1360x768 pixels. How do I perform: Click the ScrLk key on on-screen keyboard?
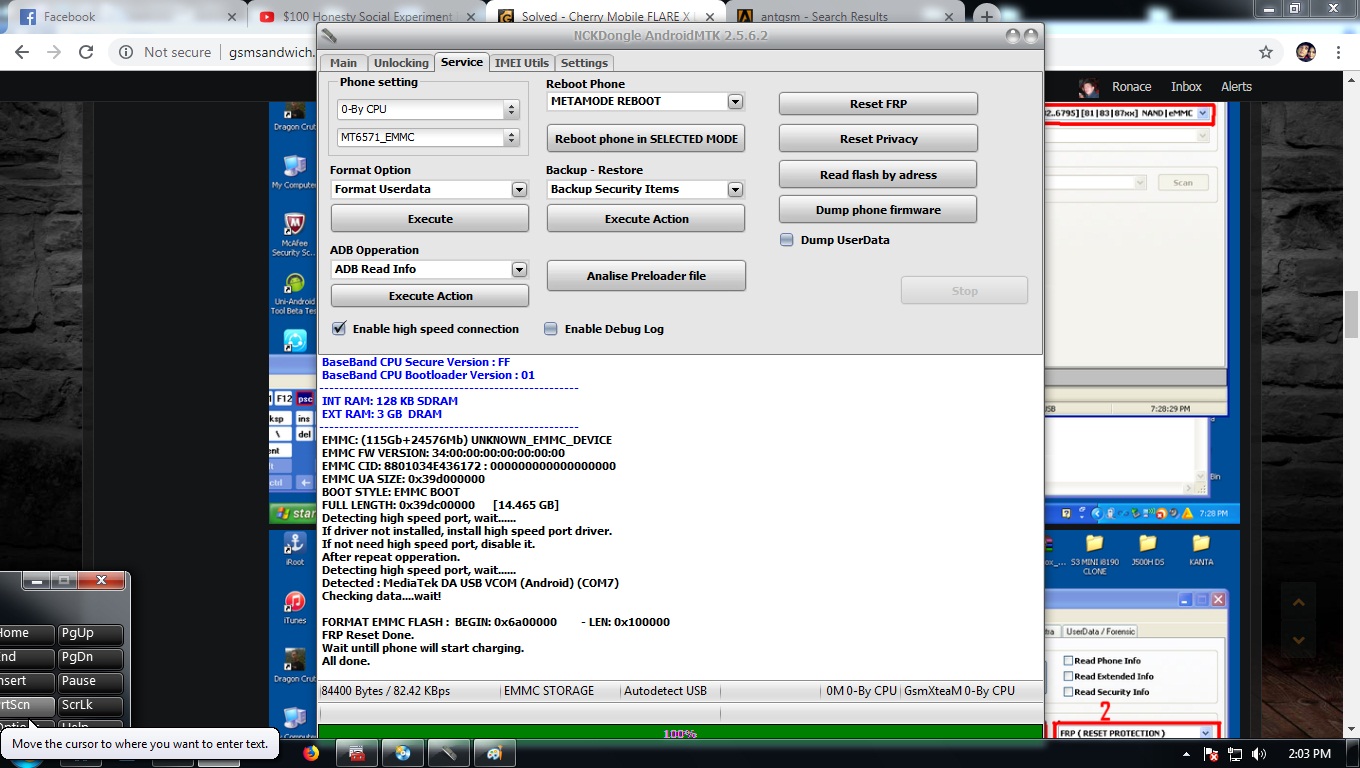(89, 705)
